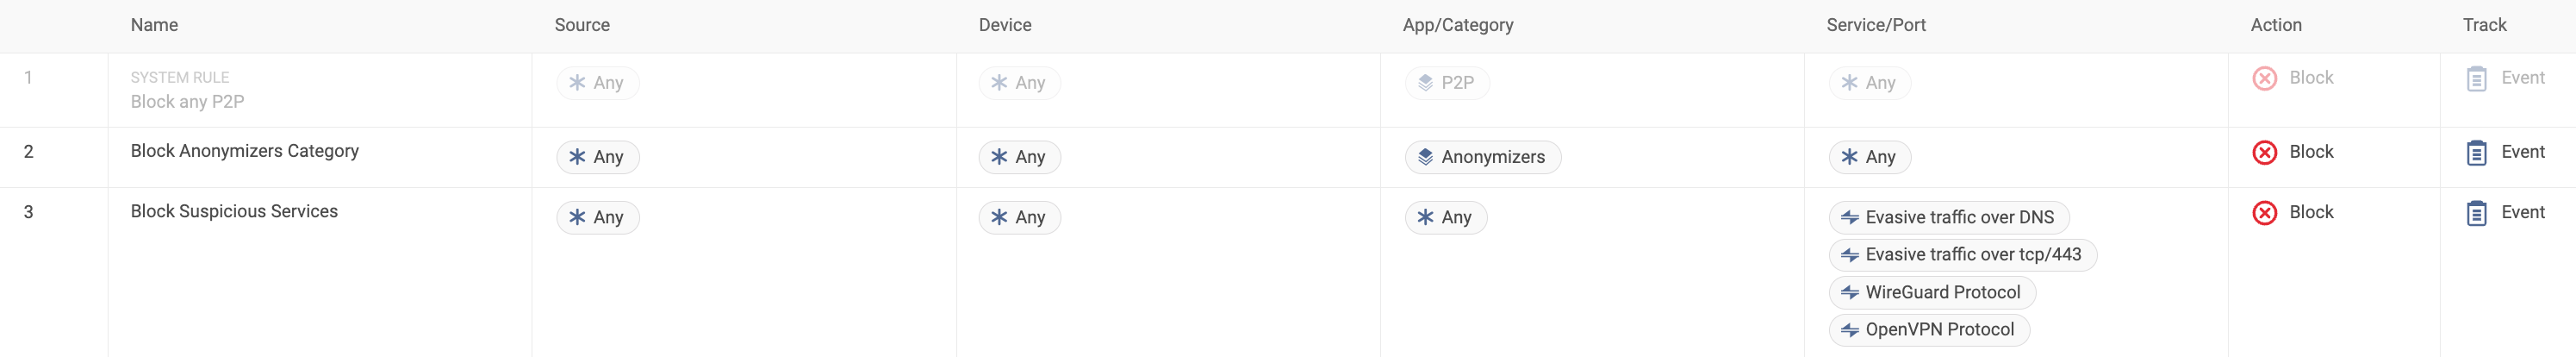Click the Event clipboard icon in rule 3
The image size is (2576, 357).
(x=2477, y=213)
